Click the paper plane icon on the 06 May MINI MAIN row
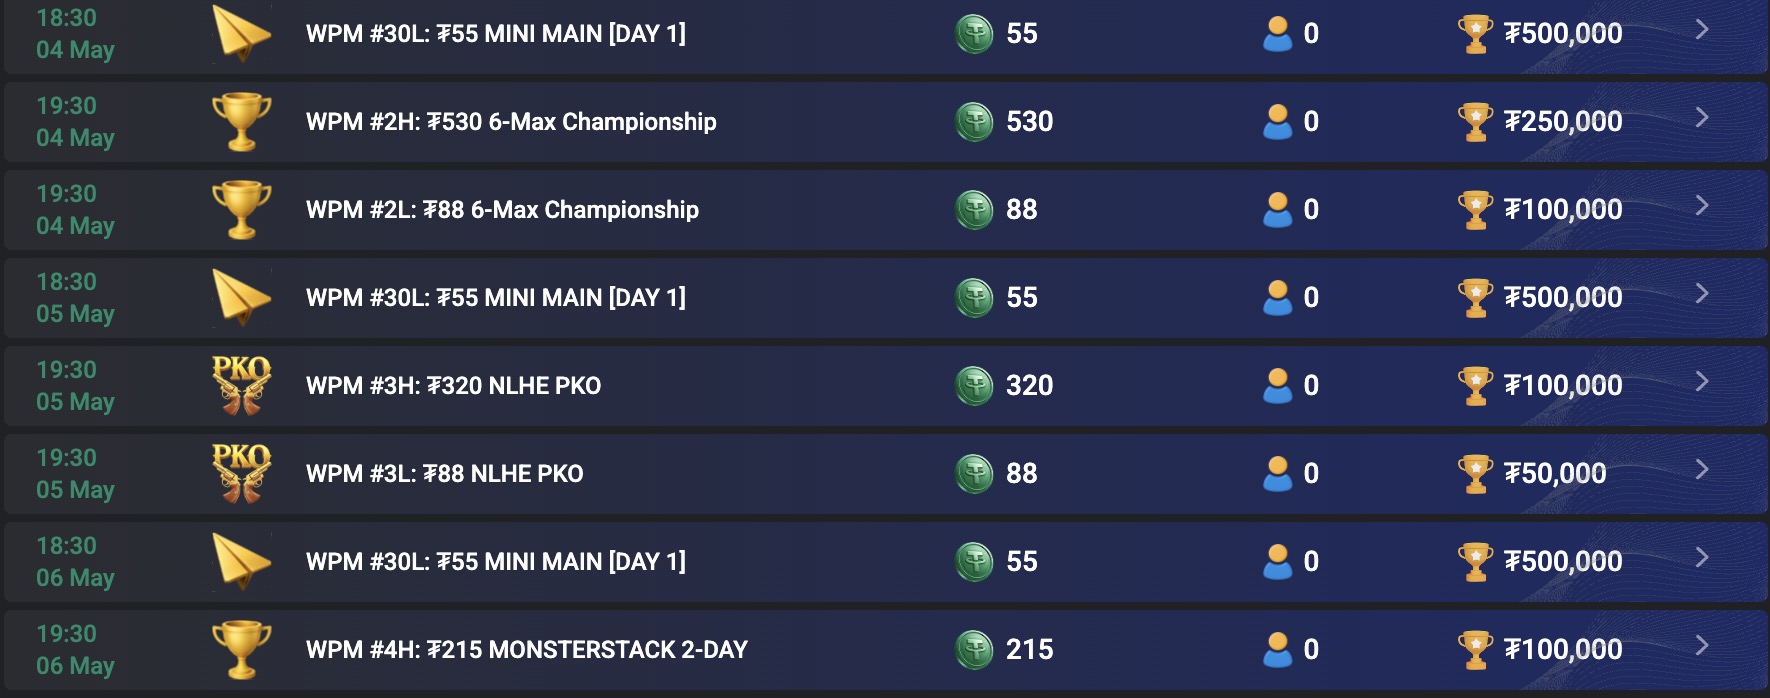 pos(240,561)
